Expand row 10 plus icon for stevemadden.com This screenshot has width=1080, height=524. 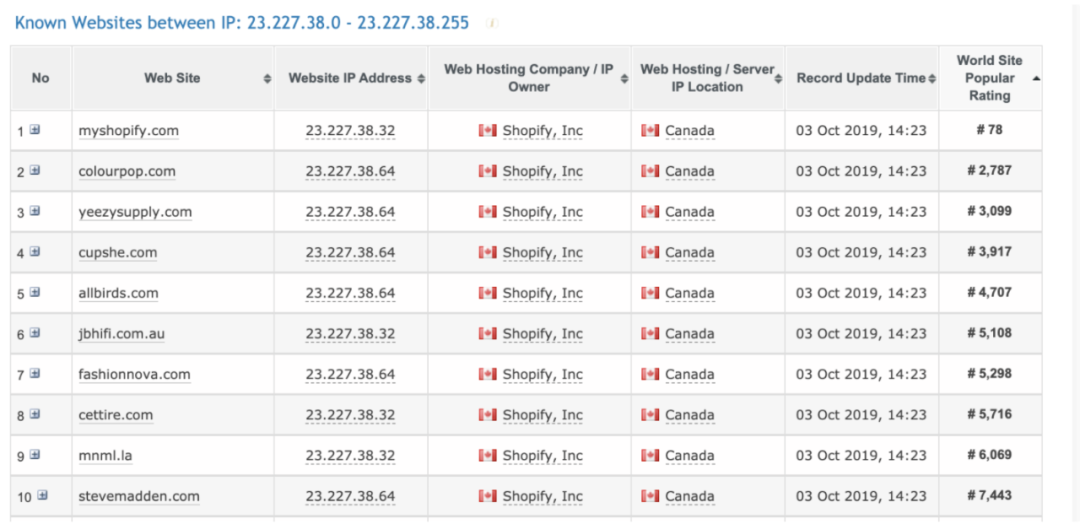click(x=42, y=496)
